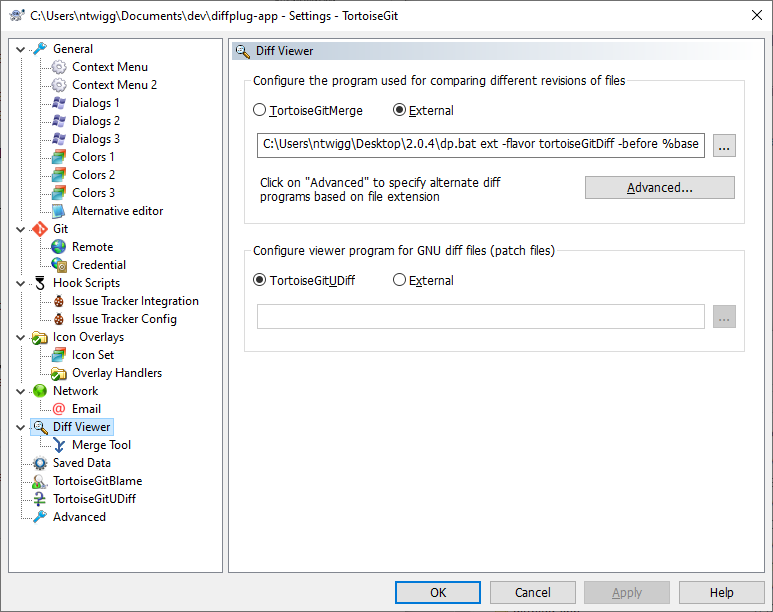
Task: Click the Hook Scripts hook icon
Action: (x=40, y=283)
